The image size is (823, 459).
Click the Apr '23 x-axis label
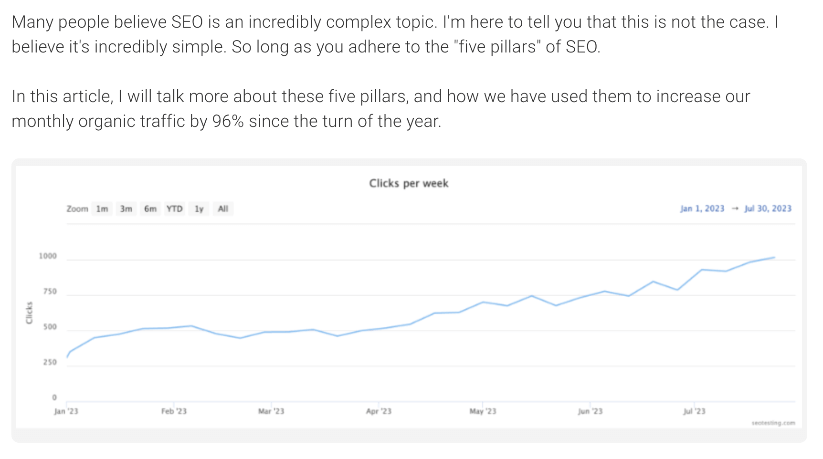(x=379, y=411)
